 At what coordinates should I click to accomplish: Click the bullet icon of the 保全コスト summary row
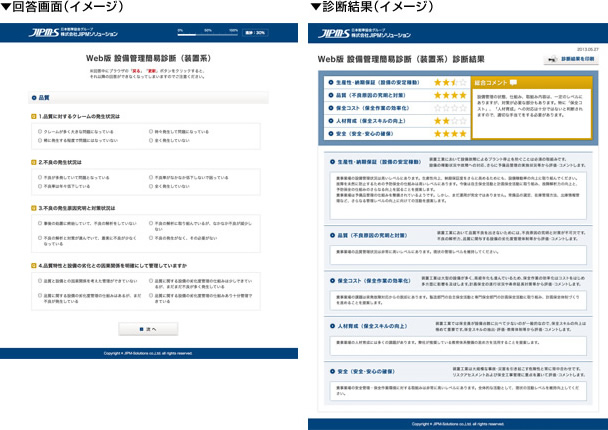(331, 108)
